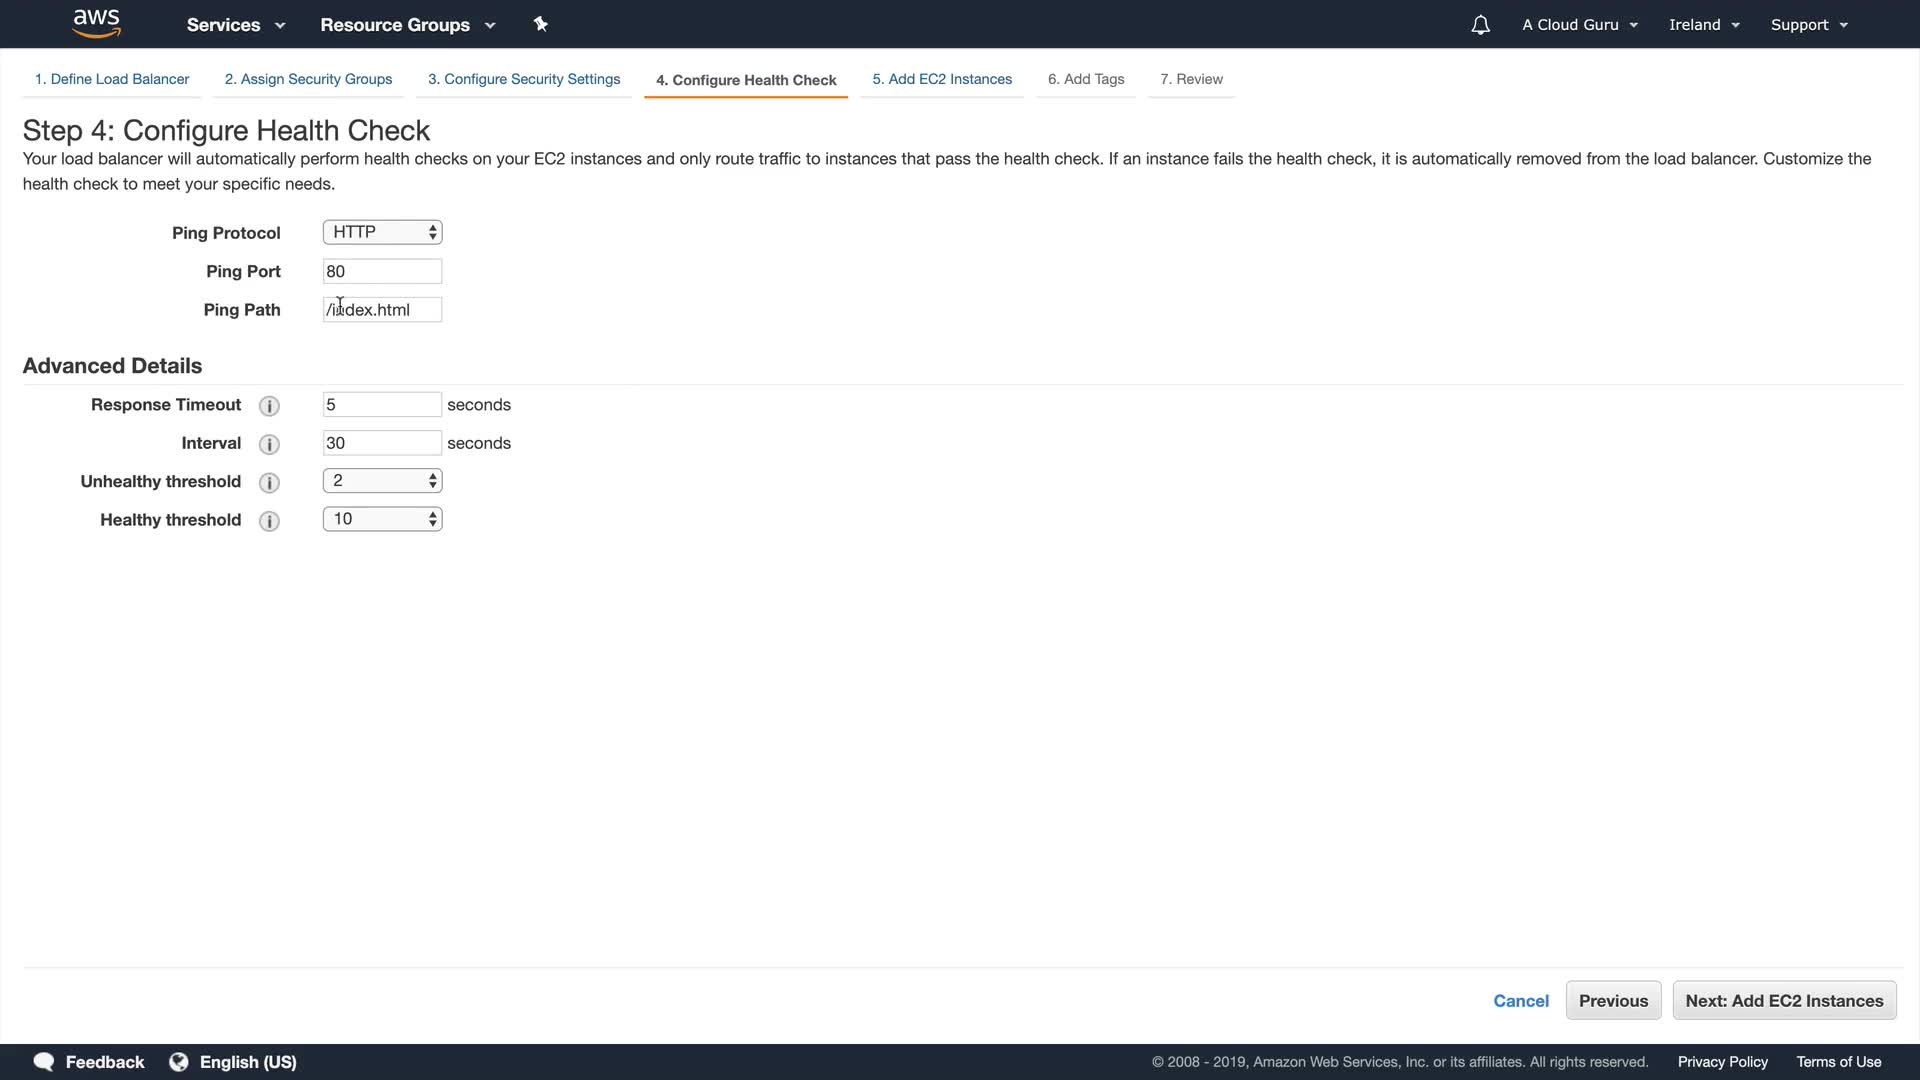The image size is (1920, 1080).
Task: Click the Interval info icon
Action: click(x=269, y=444)
